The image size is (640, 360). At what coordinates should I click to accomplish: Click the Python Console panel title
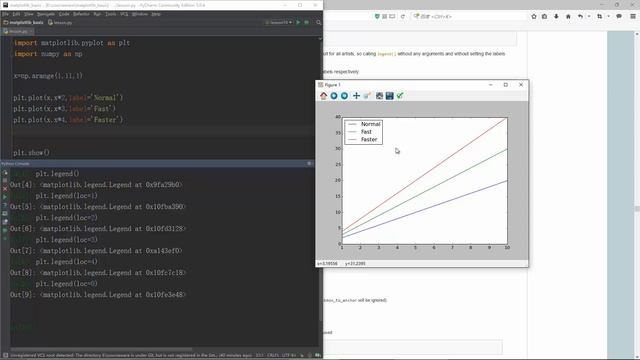(x=15, y=163)
